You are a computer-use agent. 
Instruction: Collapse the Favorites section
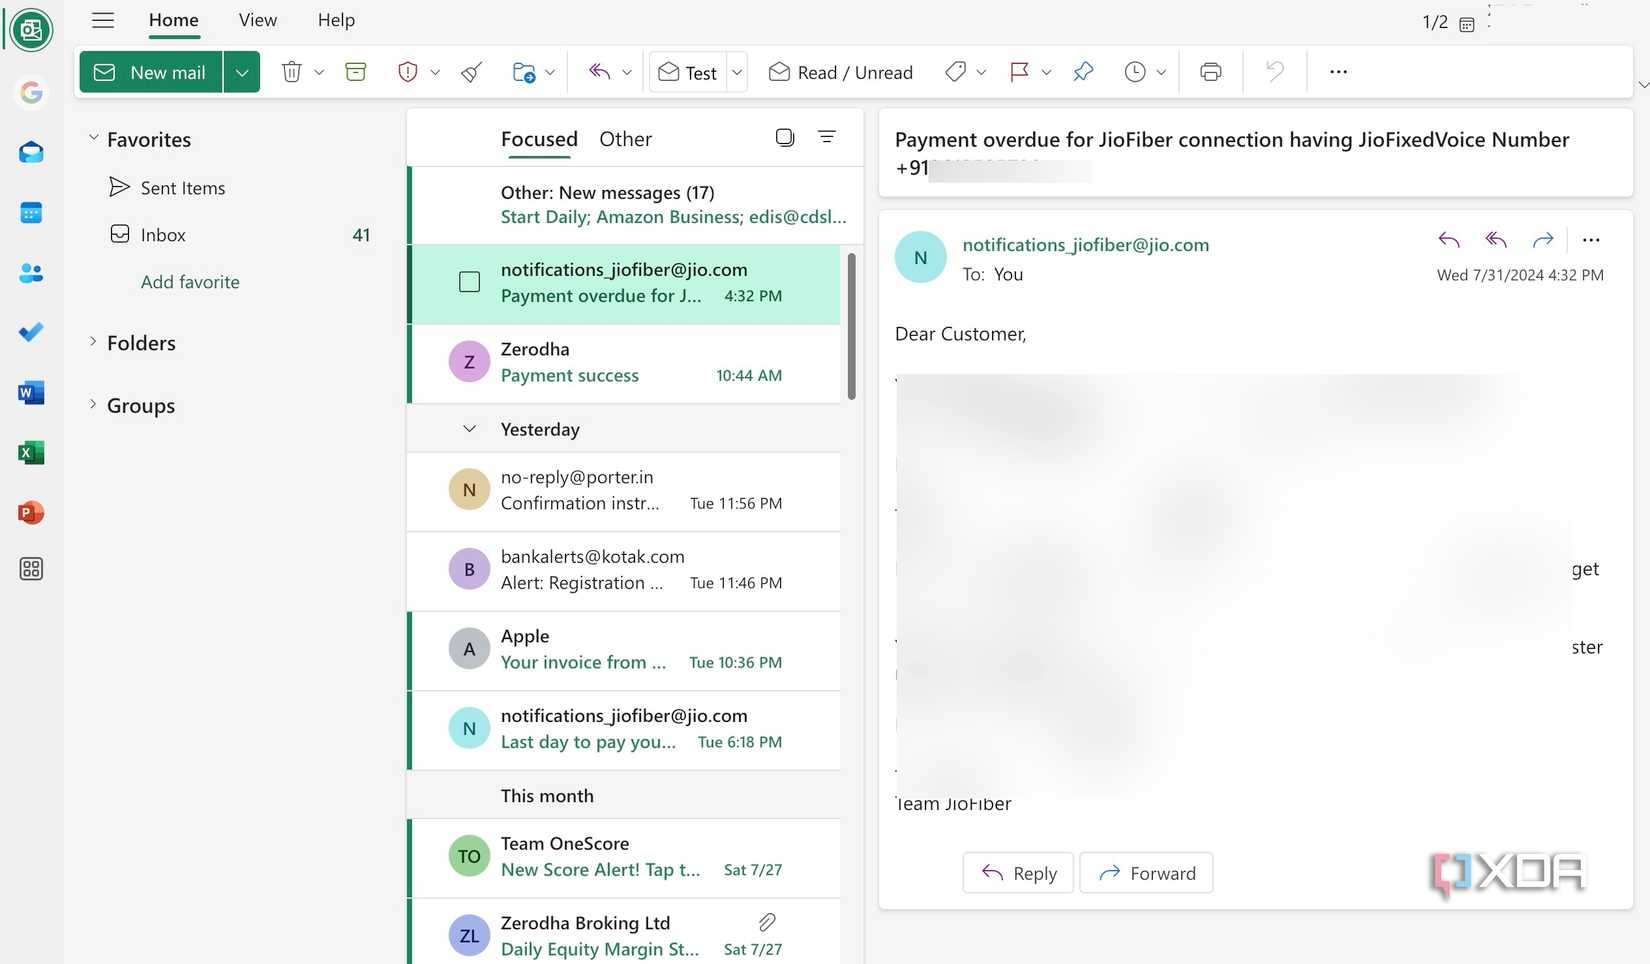pyautogui.click(x=93, y=139)
